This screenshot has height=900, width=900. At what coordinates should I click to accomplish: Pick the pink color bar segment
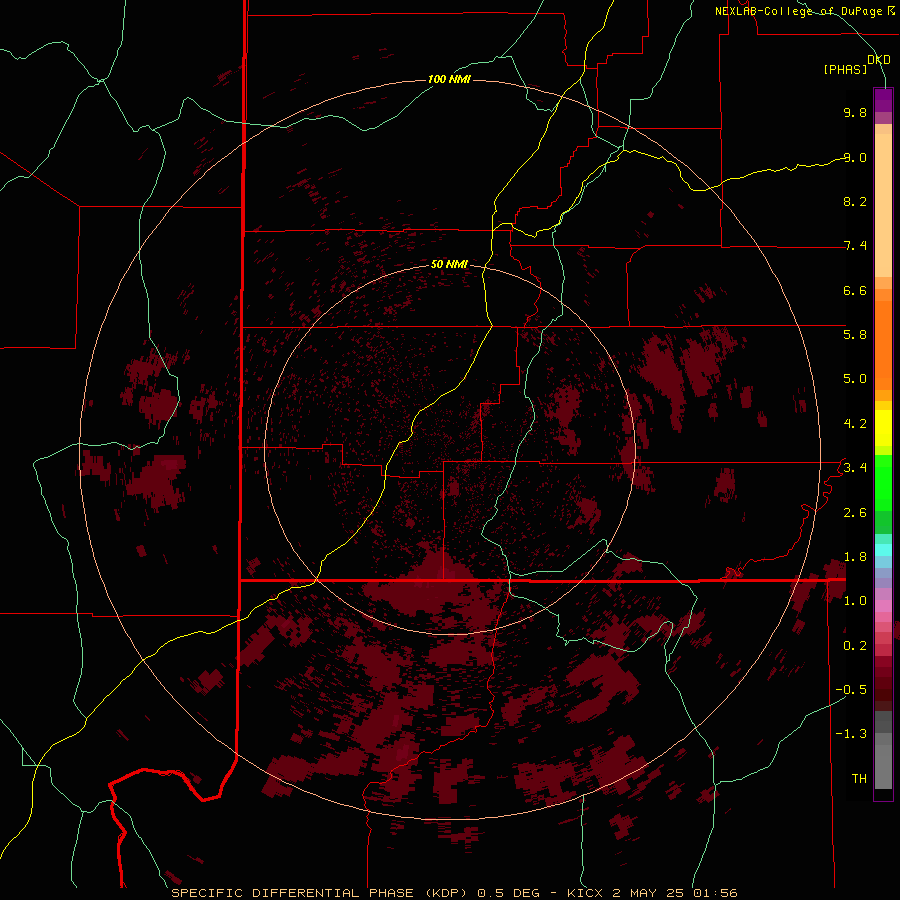883,606
